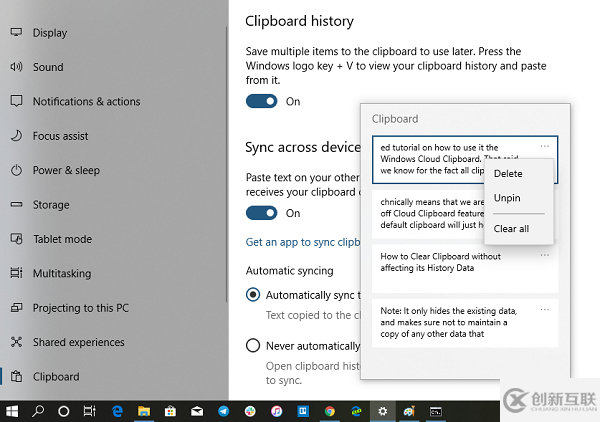Click the 'Automatic syncing' label

pos(289,271)
